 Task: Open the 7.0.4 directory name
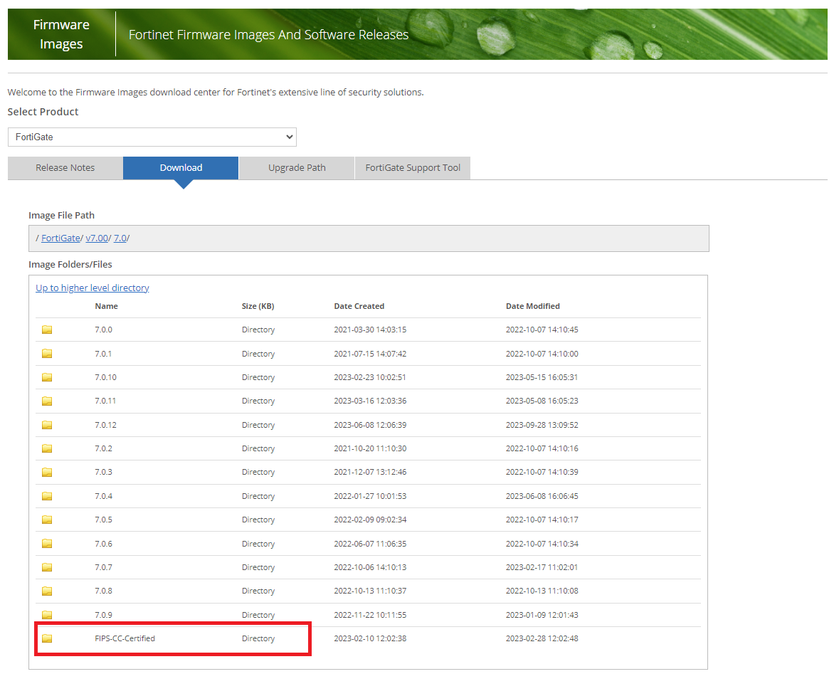tap(103, 496)
